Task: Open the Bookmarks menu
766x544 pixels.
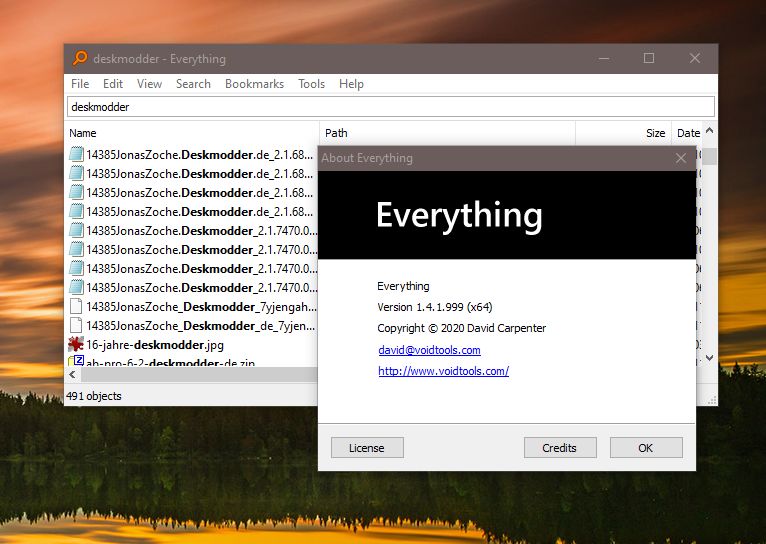Action: coord(255,84)
